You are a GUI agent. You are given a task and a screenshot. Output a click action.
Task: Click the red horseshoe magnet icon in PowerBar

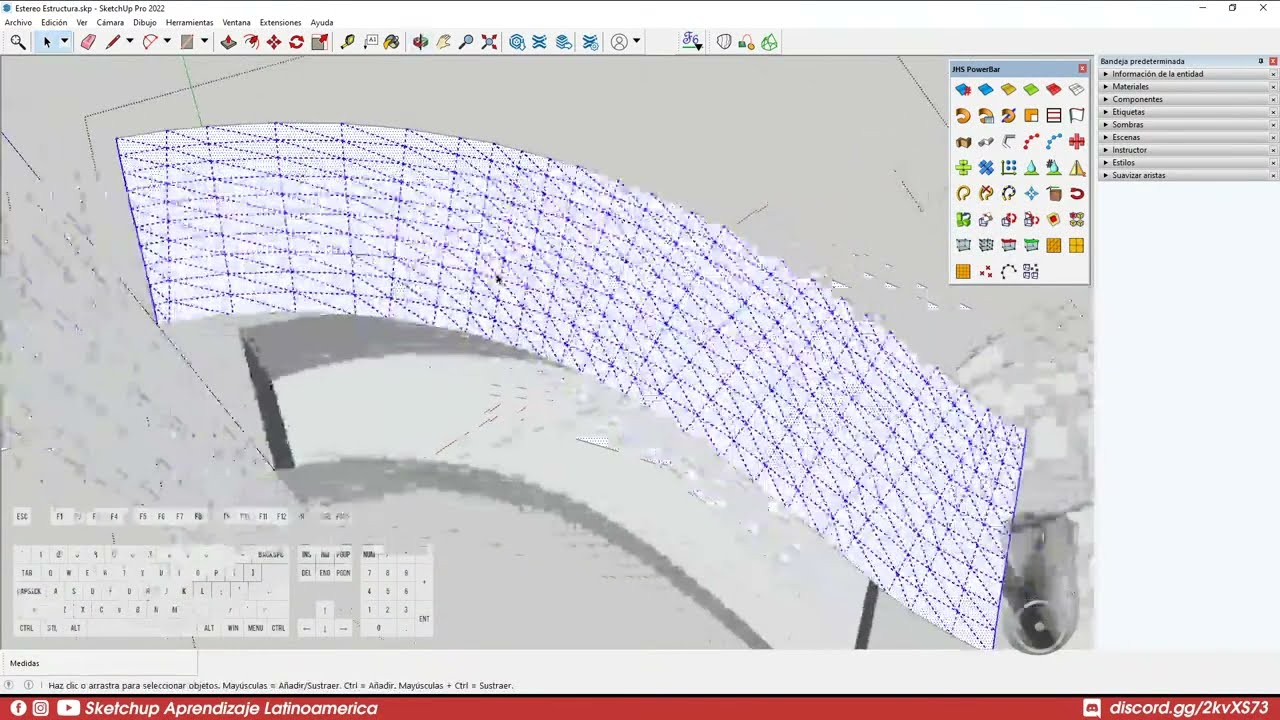pos(1077,194)
